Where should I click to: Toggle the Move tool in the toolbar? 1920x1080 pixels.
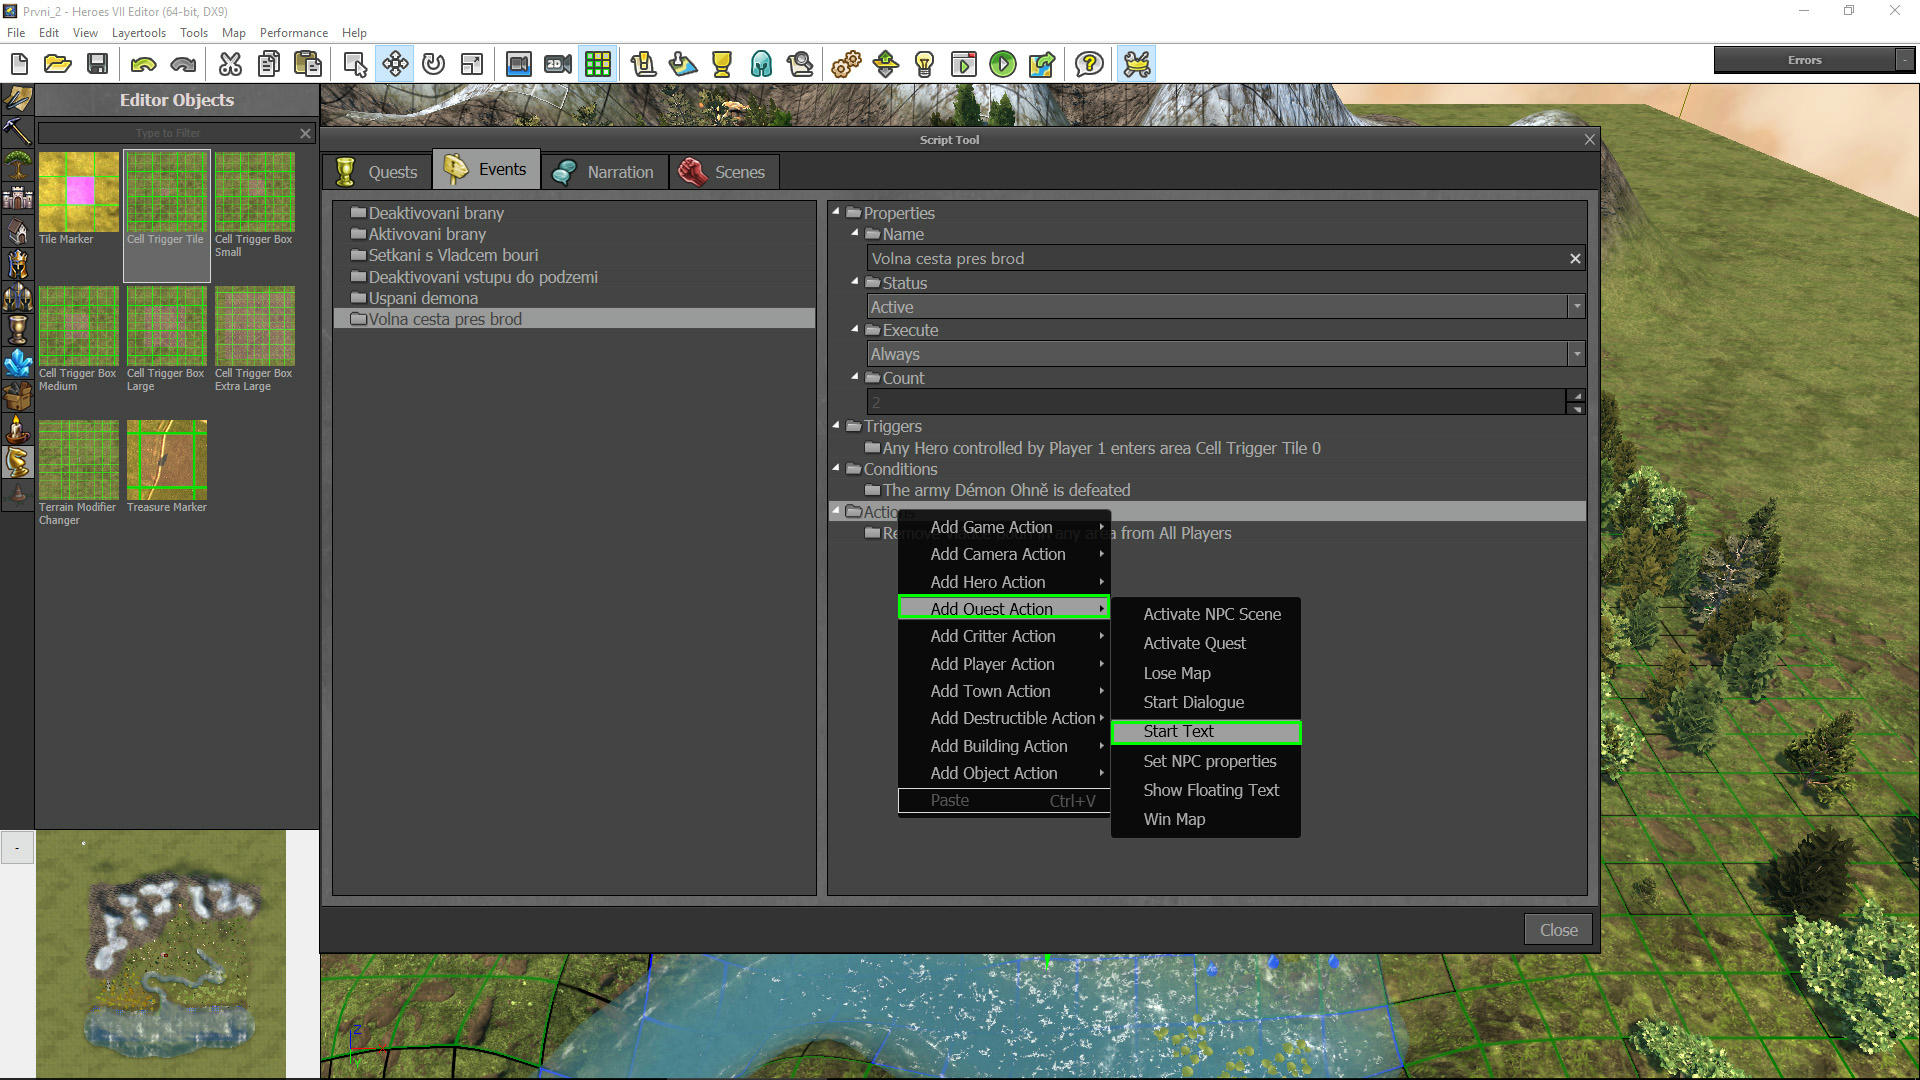coord(395,64)
